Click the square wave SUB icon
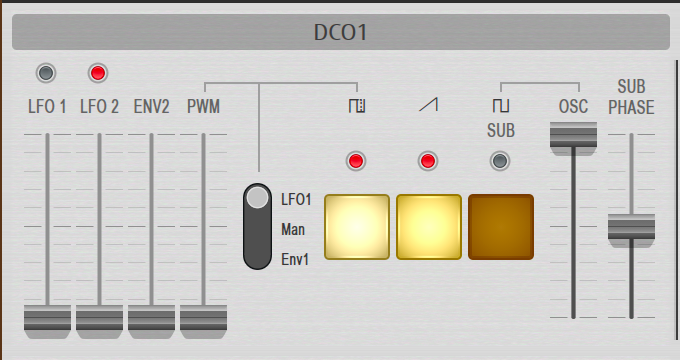The height and width of the screenshot is (360, 680). click(500, 106)
